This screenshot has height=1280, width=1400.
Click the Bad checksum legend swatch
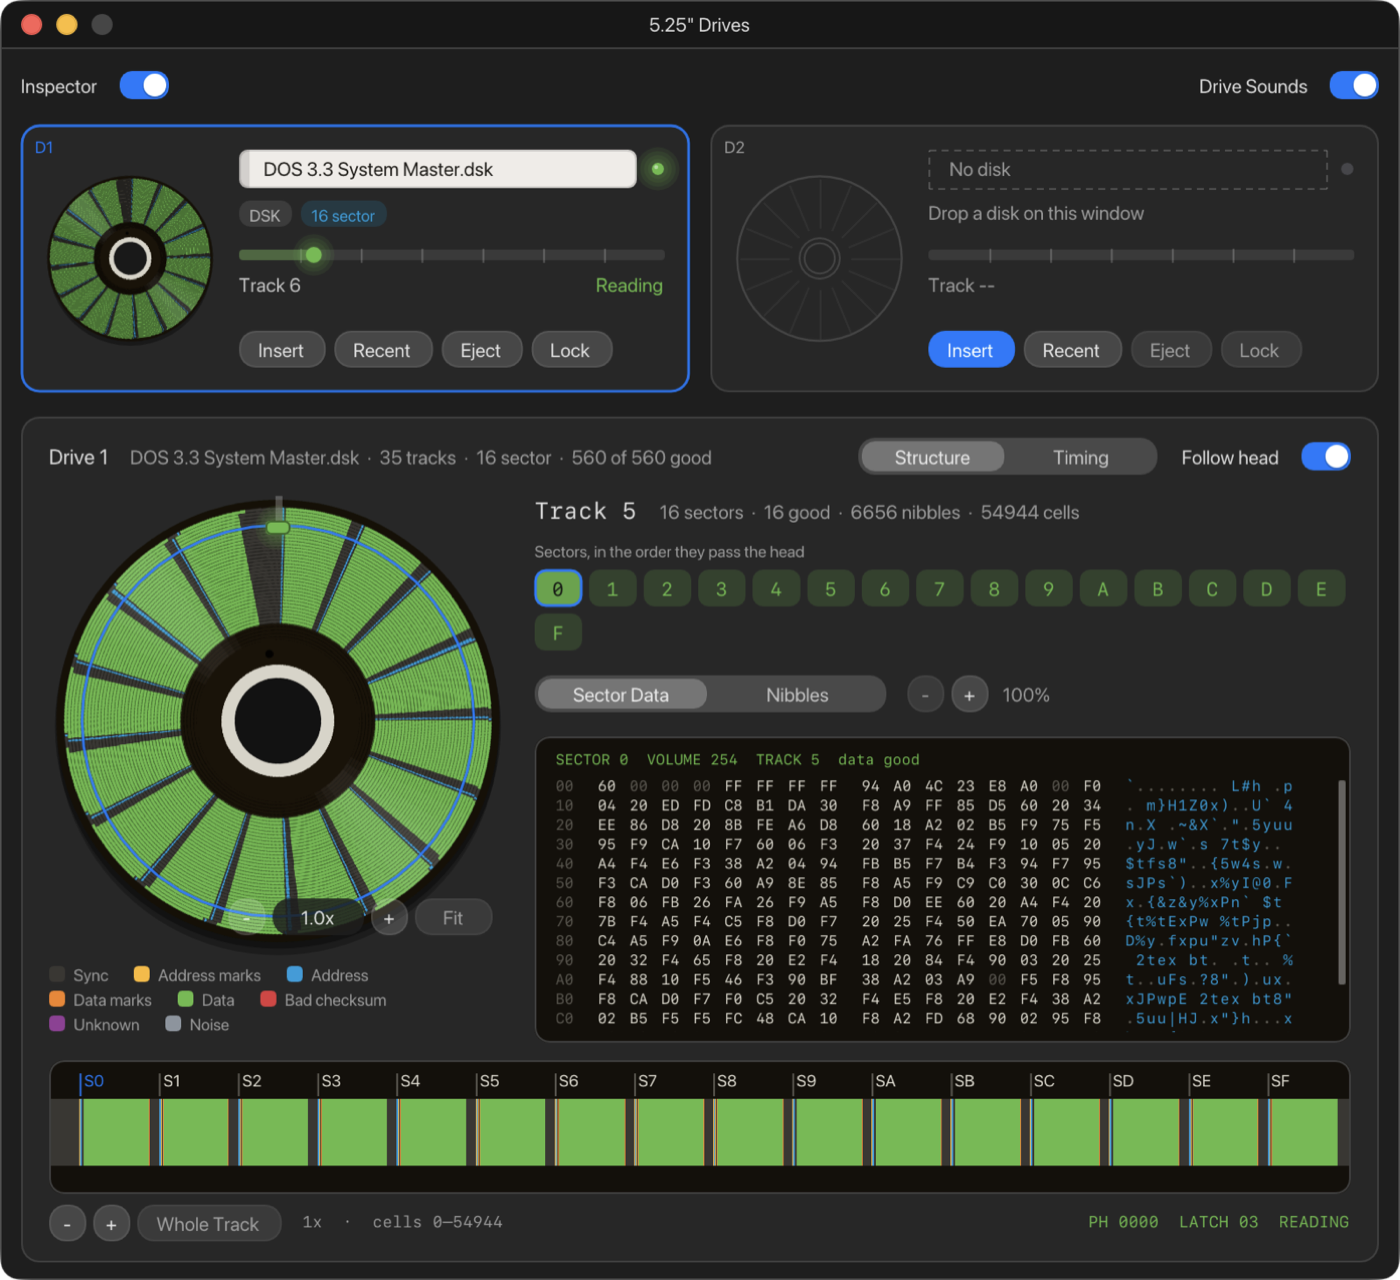(268, 999)
